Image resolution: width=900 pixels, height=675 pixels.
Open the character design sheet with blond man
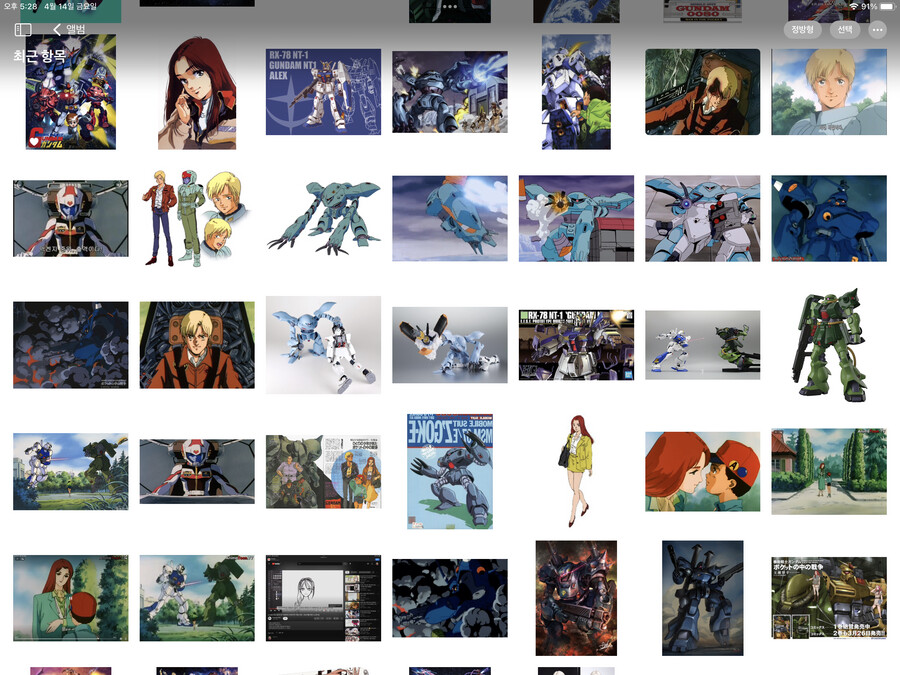(x=197, y=218)
